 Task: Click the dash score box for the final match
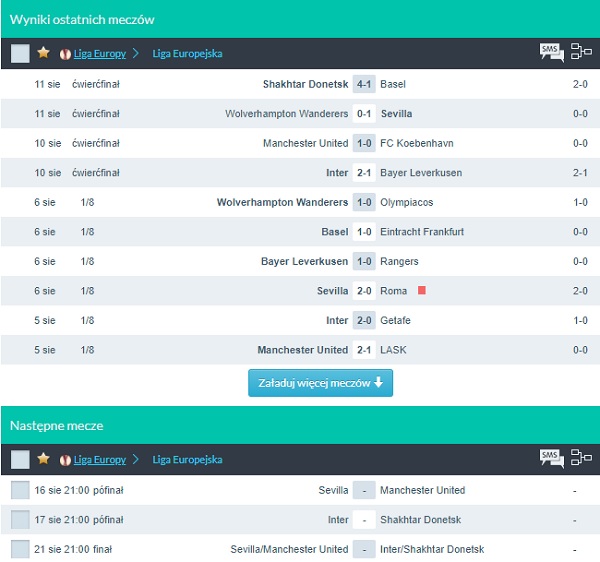pos(364,549)
